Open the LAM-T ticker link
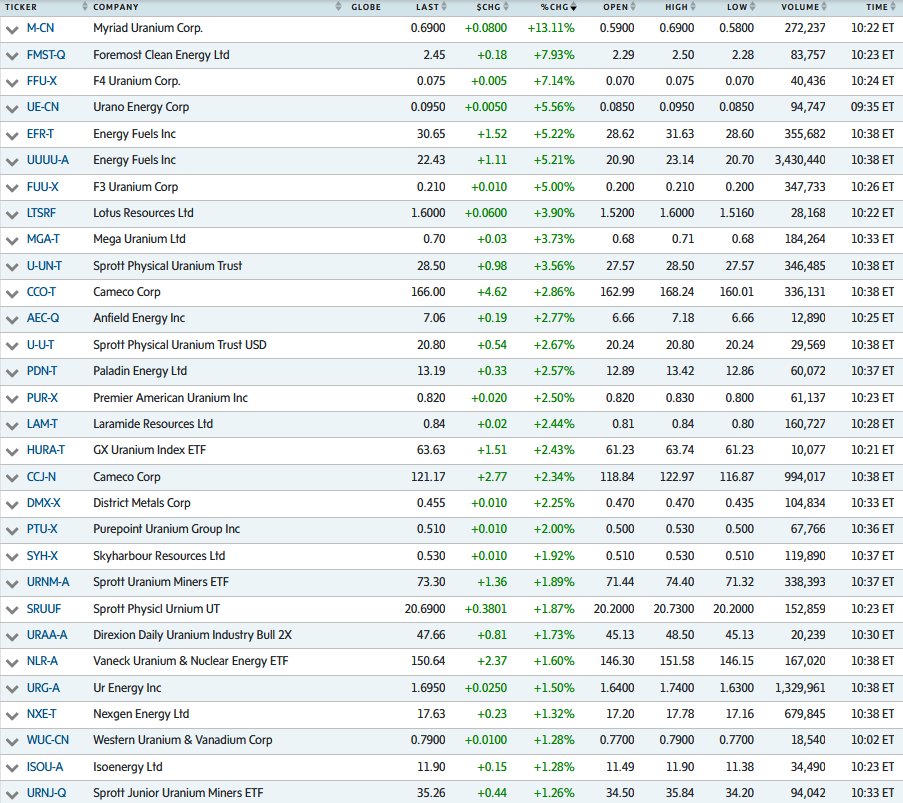The image size is (903, 803). point(42,423)
